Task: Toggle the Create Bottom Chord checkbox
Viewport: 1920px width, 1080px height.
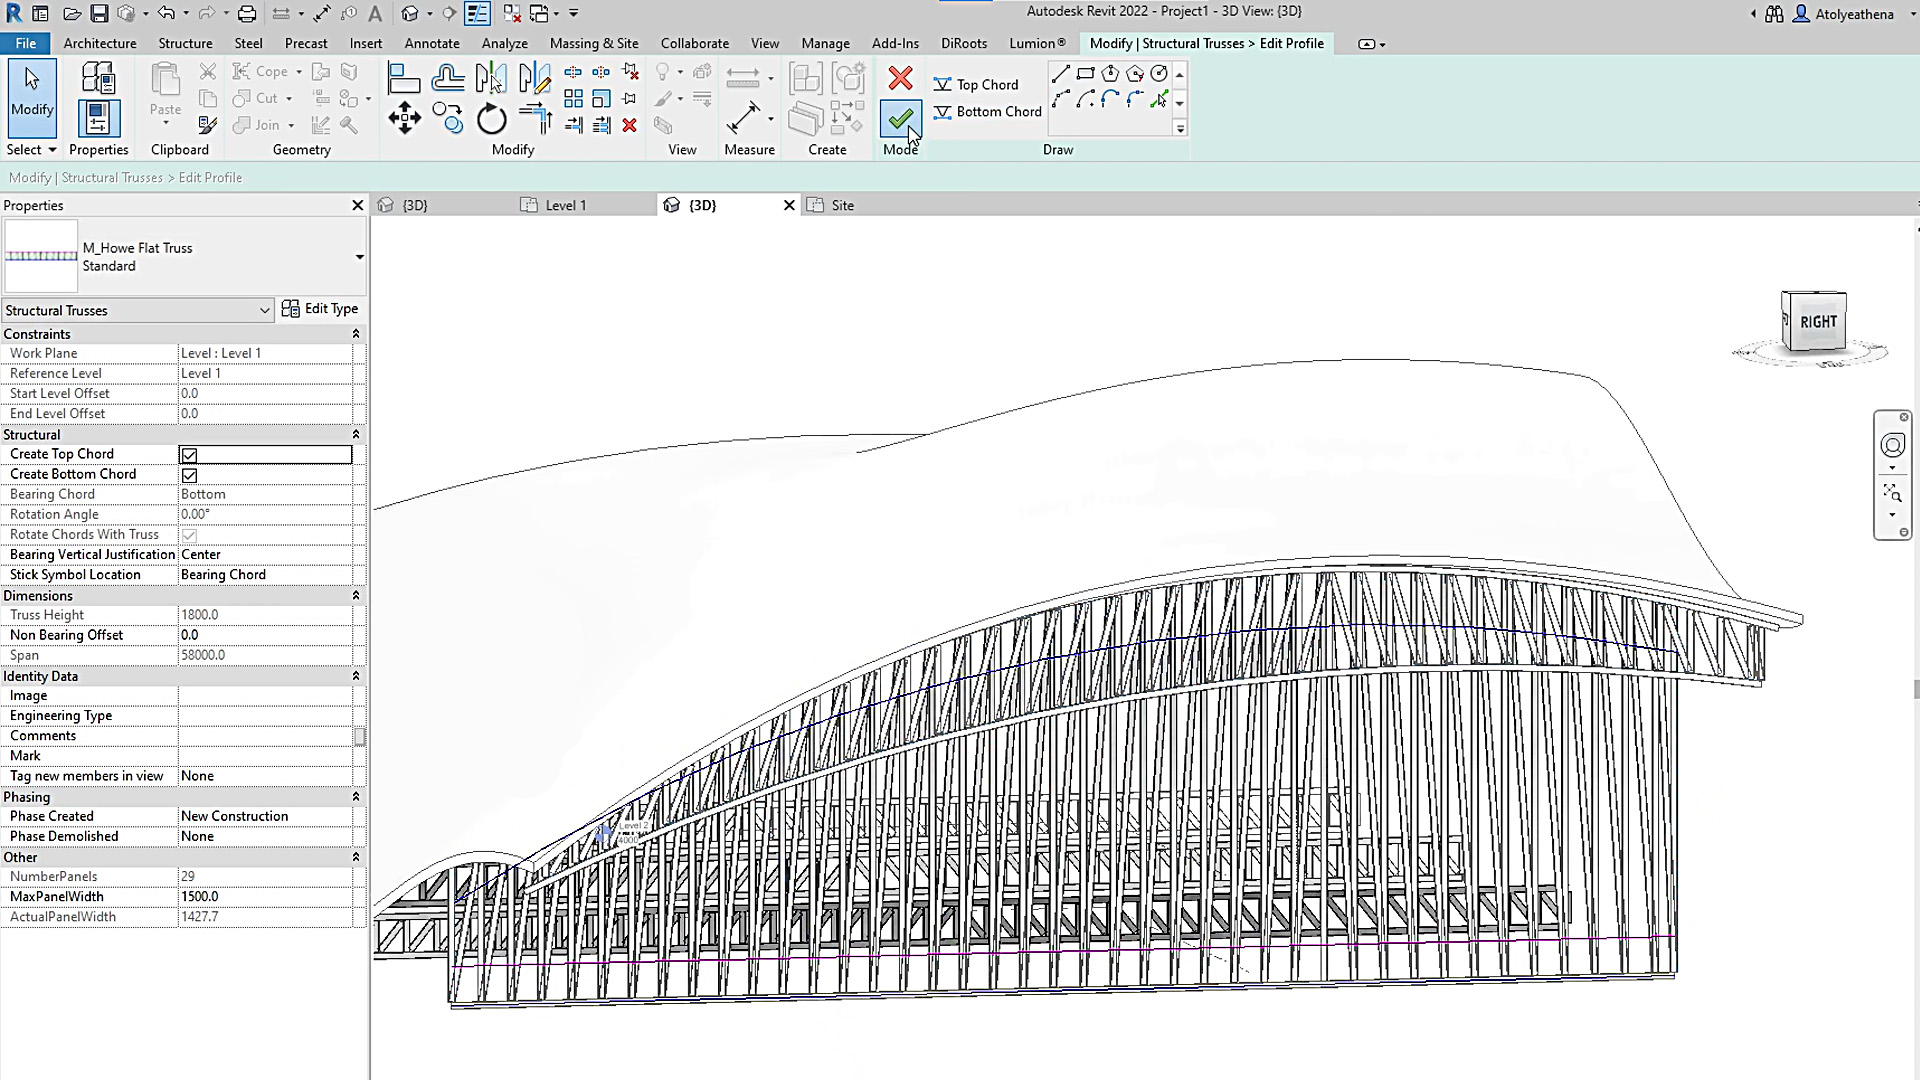Action: click(189, 475)
